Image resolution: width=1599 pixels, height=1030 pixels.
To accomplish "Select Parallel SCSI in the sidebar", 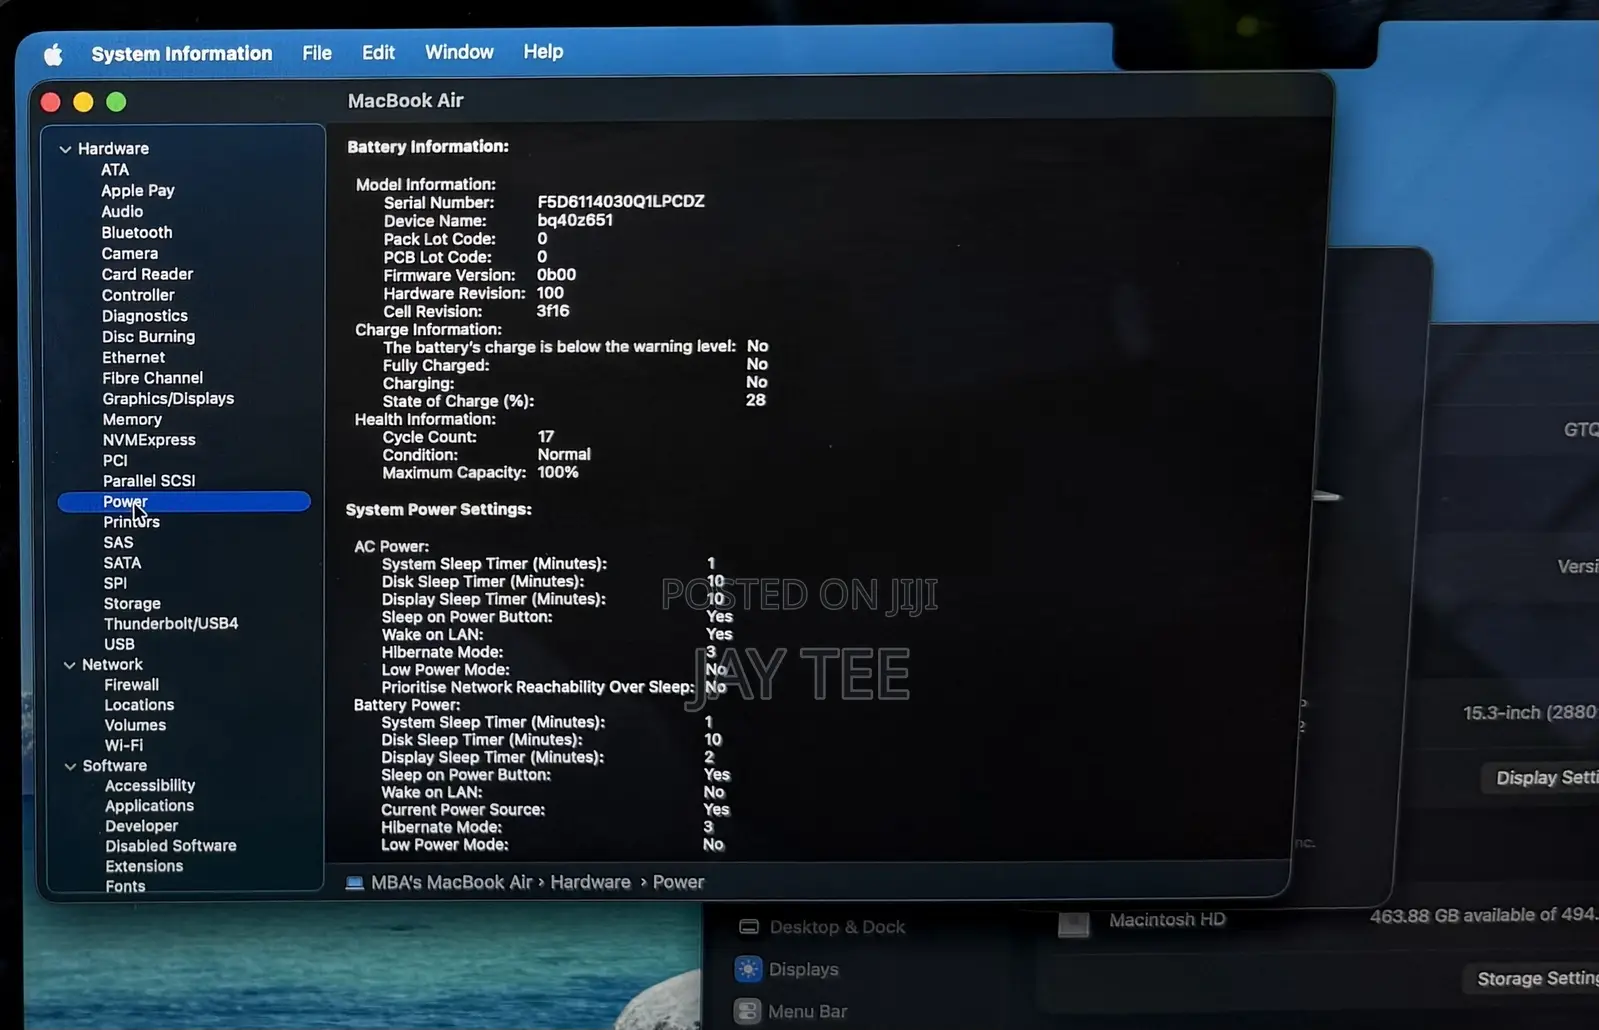I will 149,481.
